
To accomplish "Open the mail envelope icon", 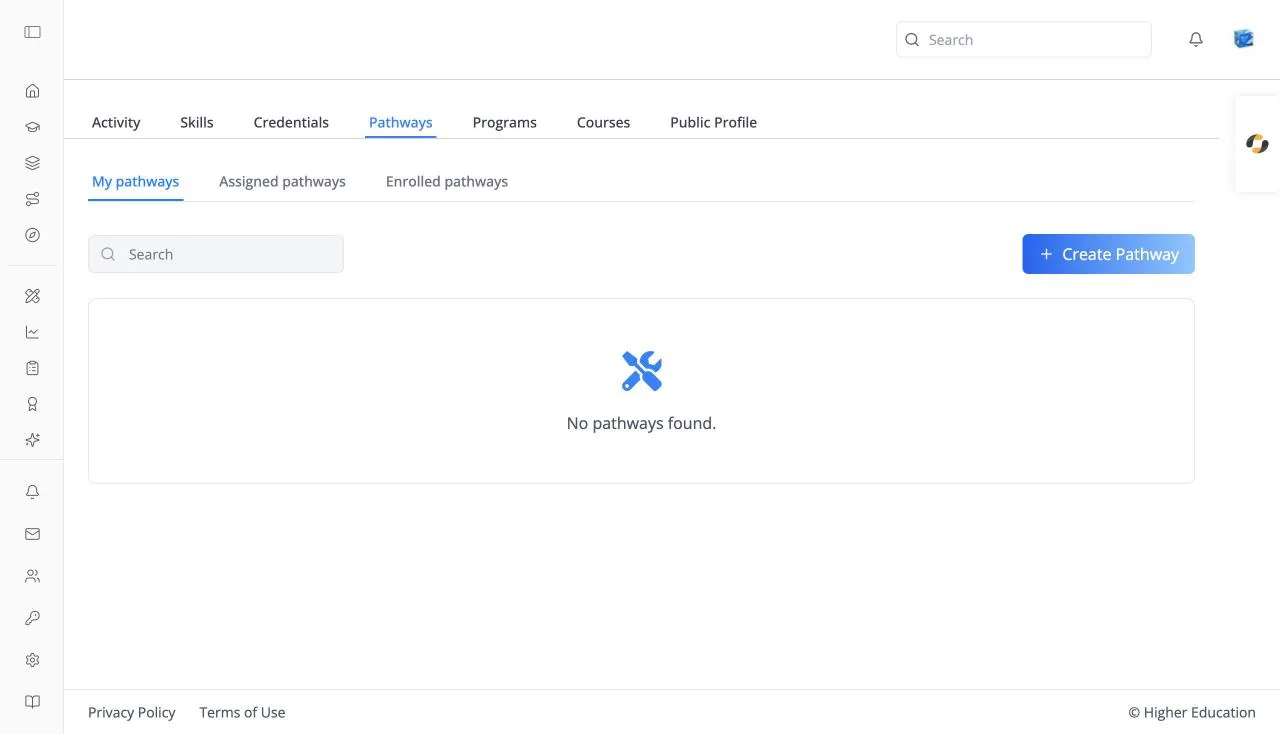I will (32, 534).
